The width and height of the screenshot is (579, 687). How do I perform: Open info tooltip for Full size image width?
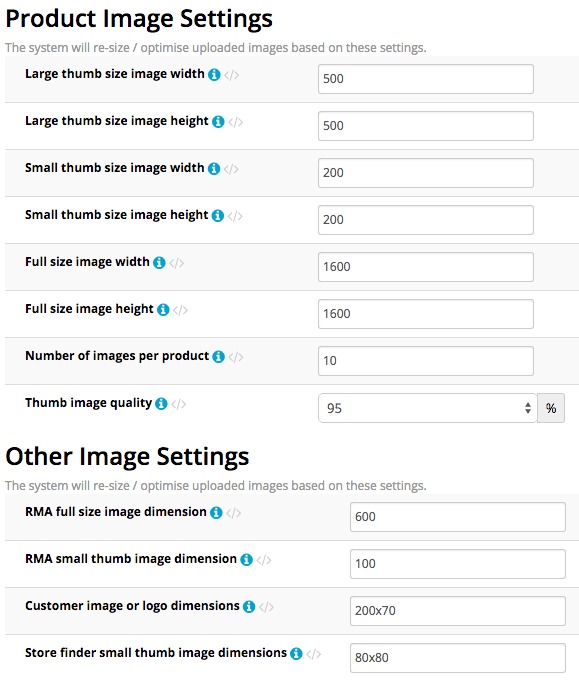coord(159,262)
